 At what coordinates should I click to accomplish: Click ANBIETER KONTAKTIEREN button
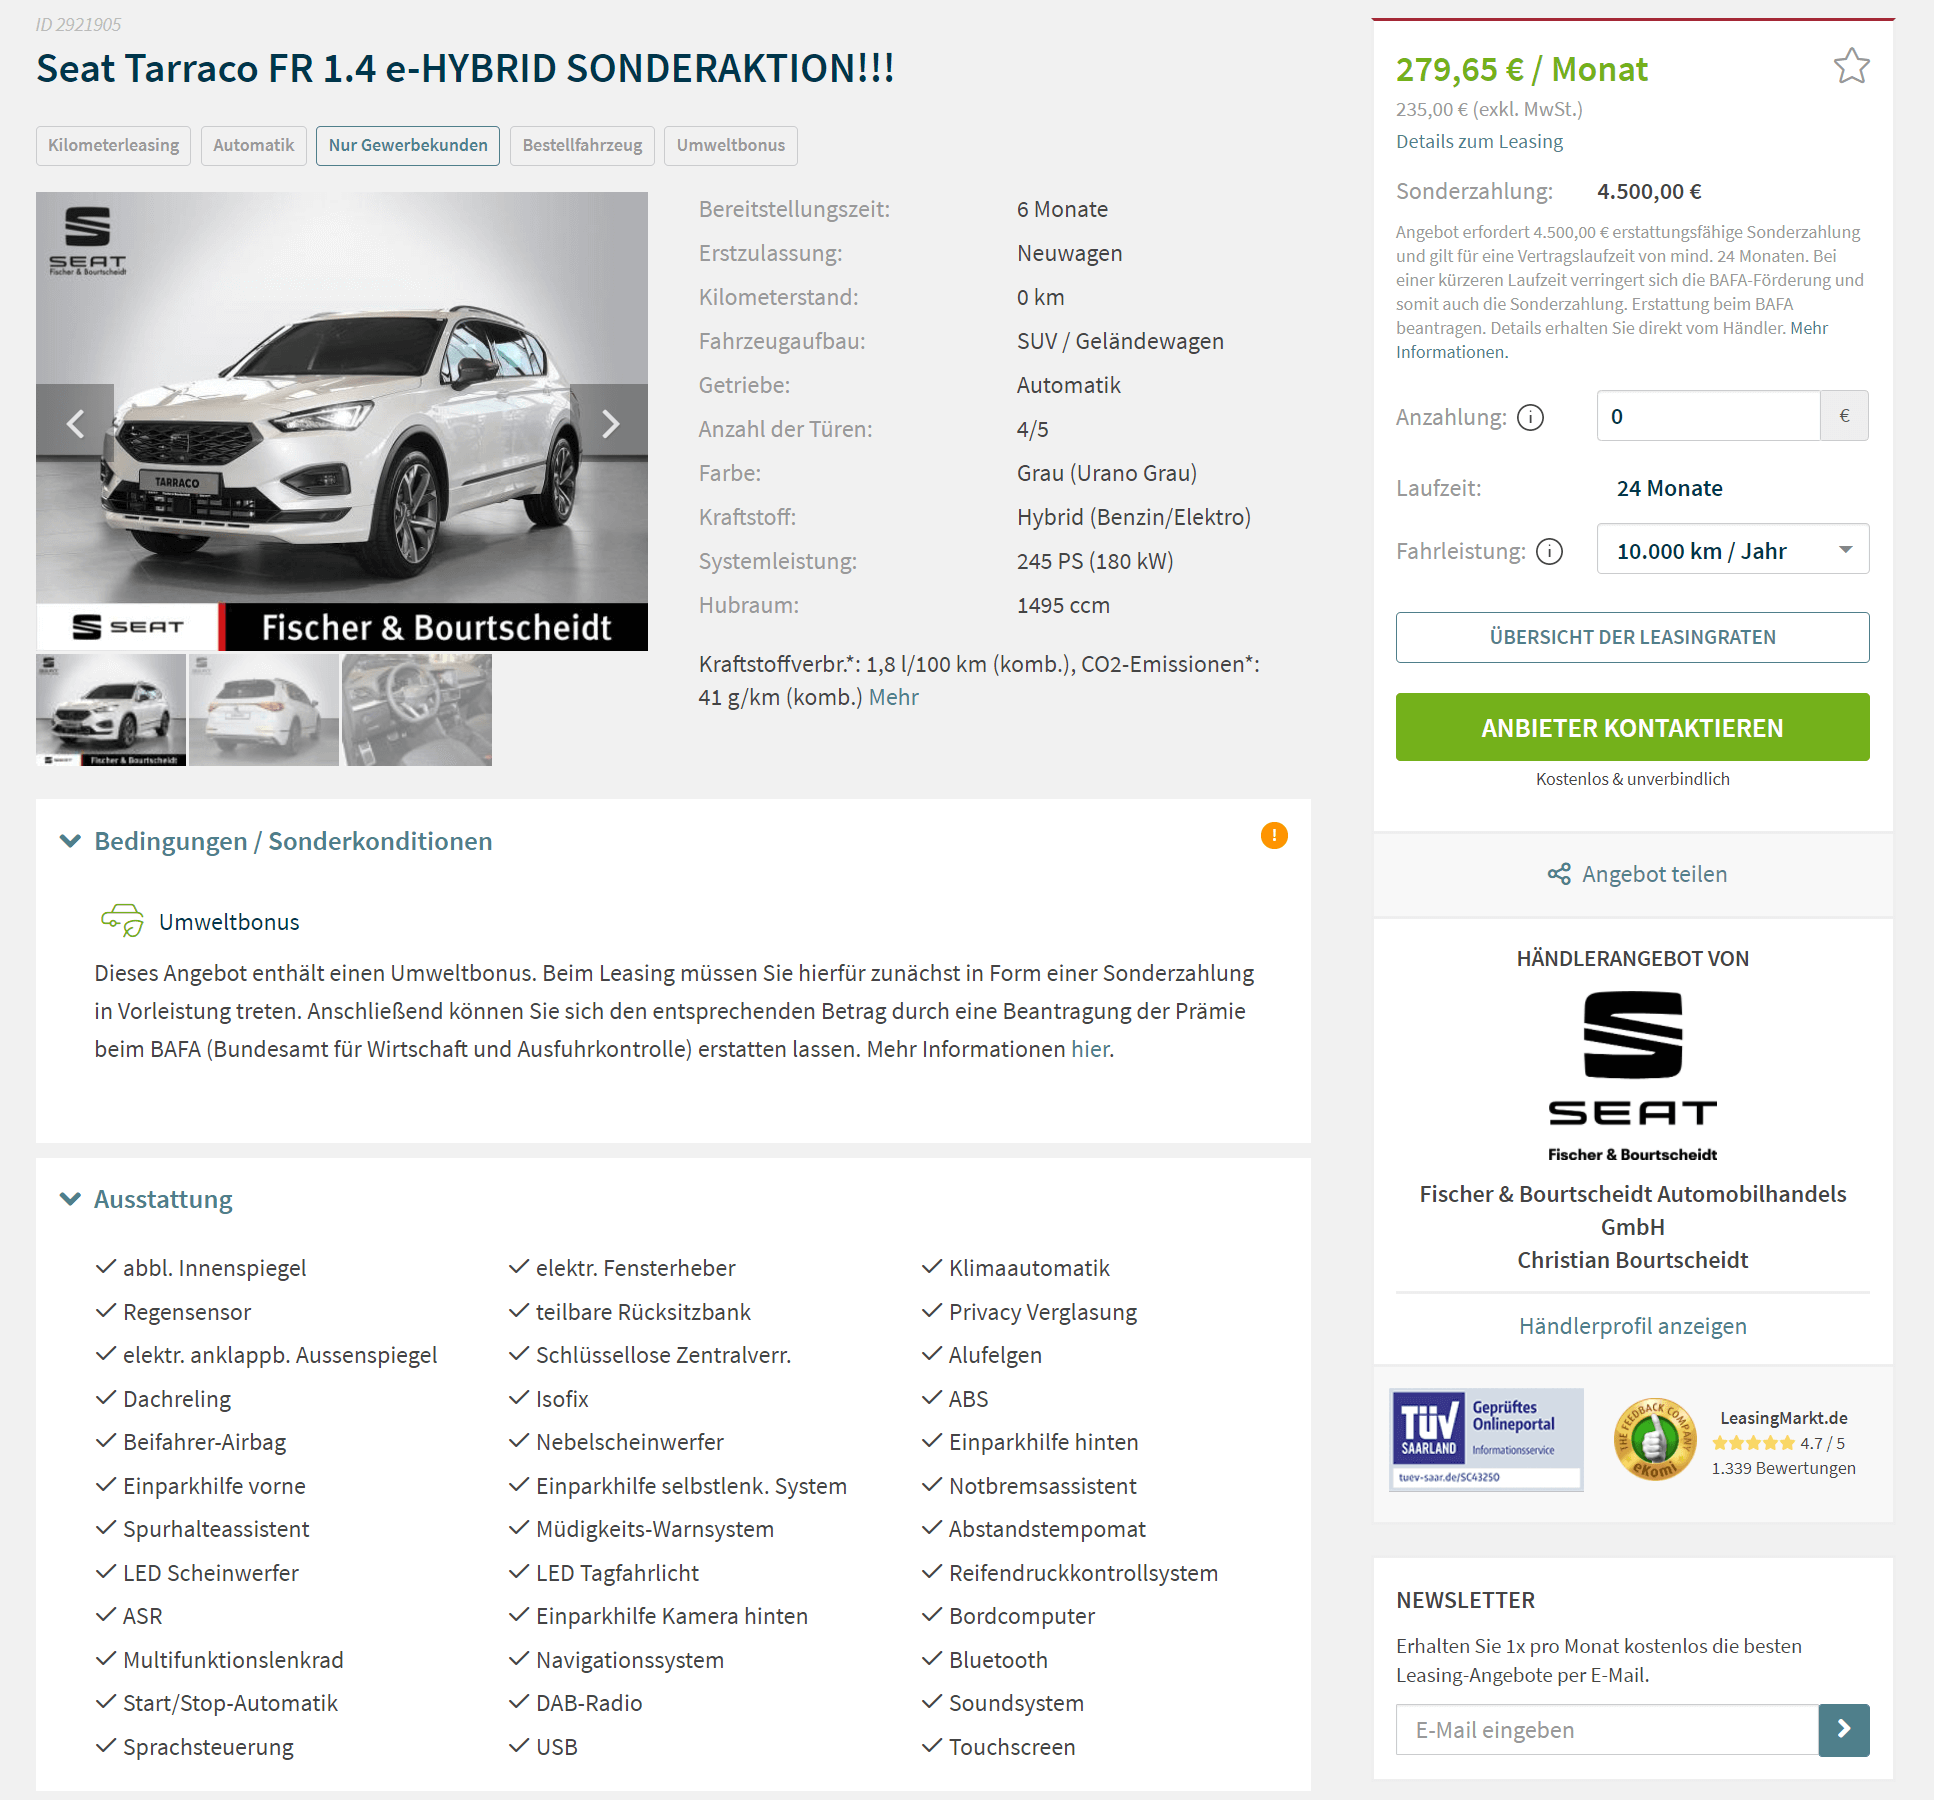pyautogui.click(x=1632, y=727)
